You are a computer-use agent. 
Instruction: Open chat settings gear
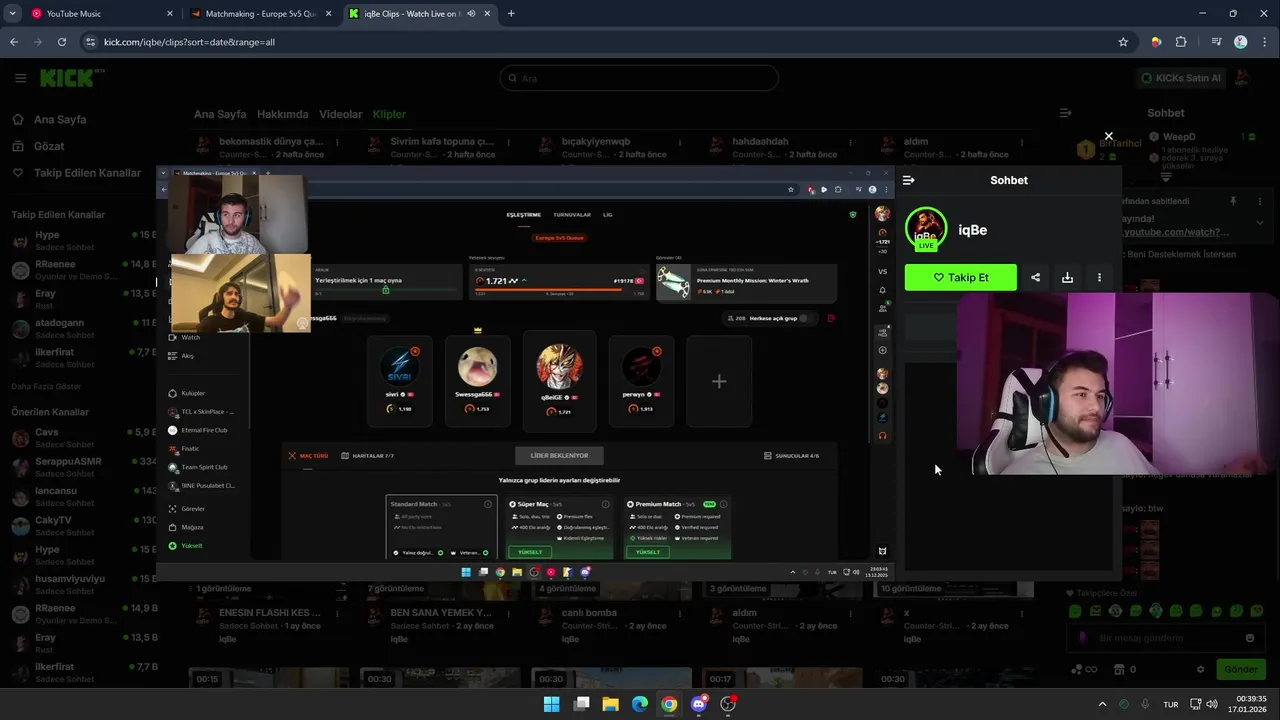[x=1201, y=669]
